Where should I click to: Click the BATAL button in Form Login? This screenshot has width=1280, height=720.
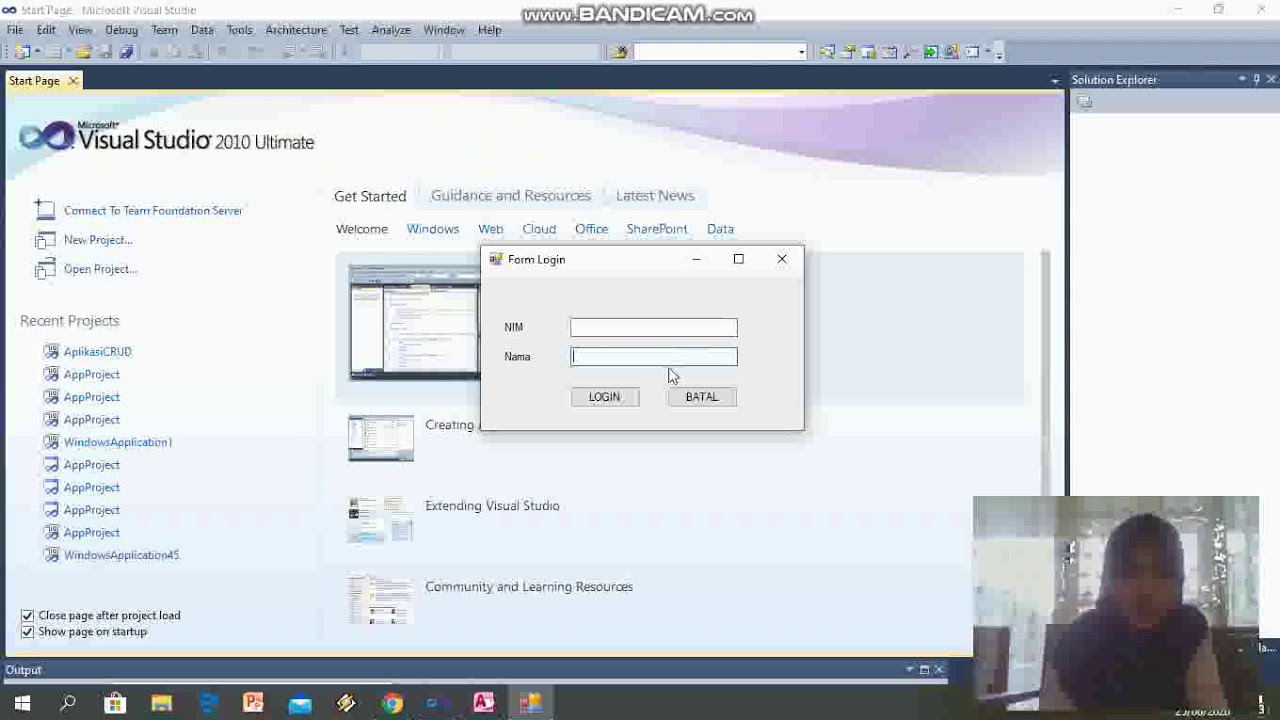[702, 397]
